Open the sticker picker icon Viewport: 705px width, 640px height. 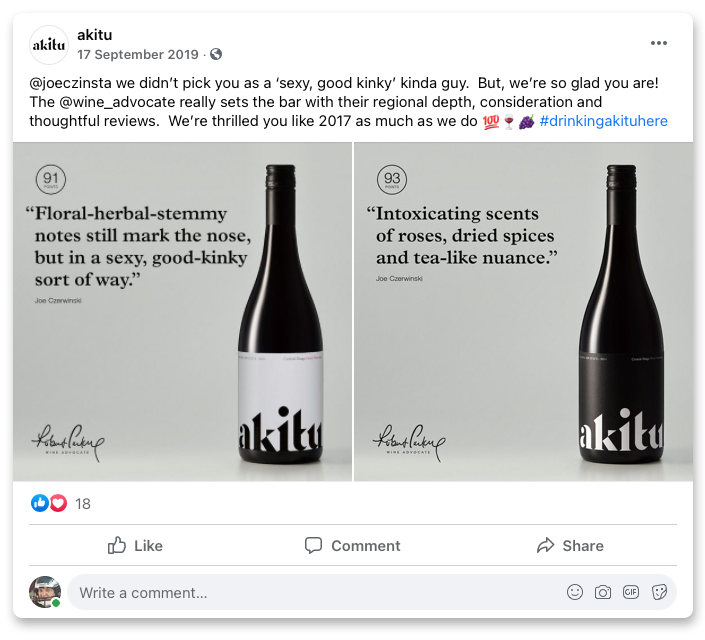pos(659,592)
